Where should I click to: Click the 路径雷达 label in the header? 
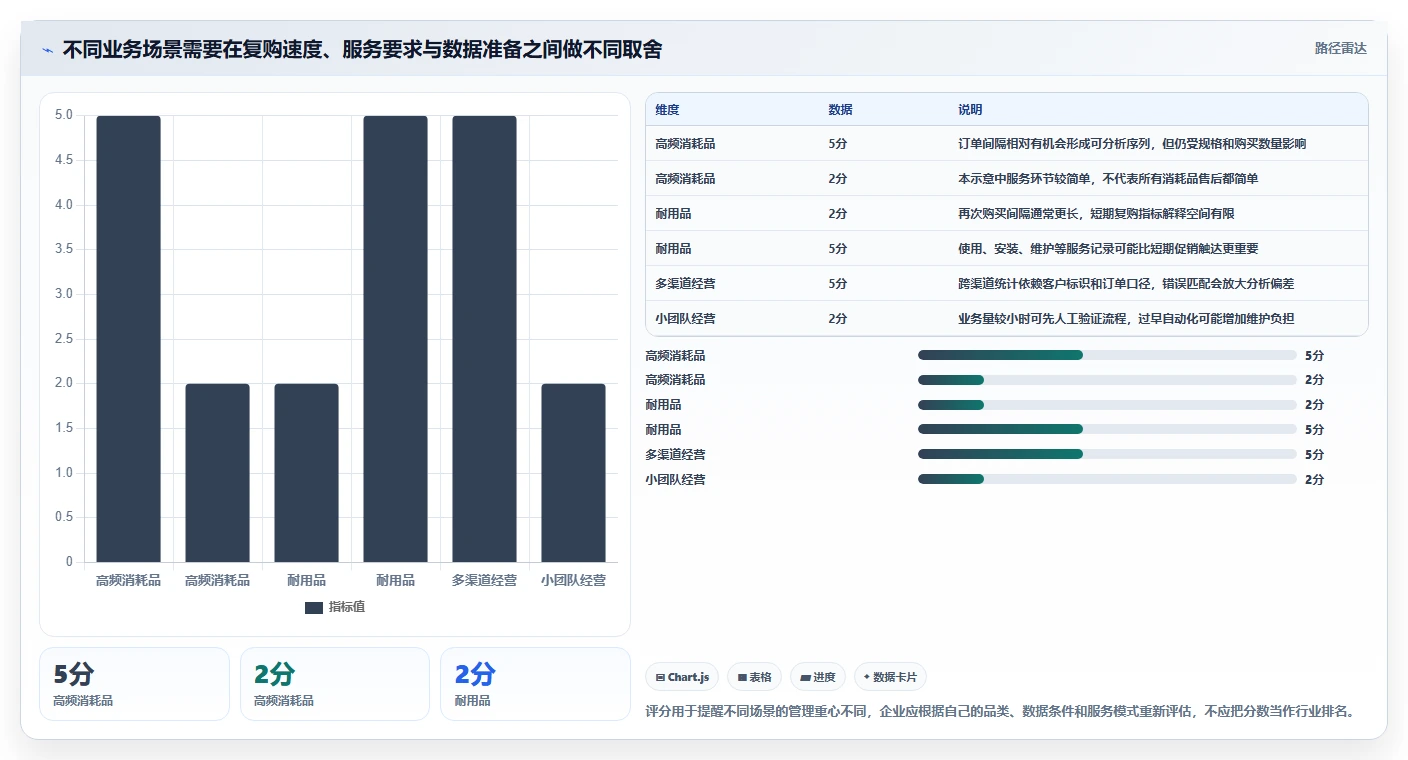1340,48
